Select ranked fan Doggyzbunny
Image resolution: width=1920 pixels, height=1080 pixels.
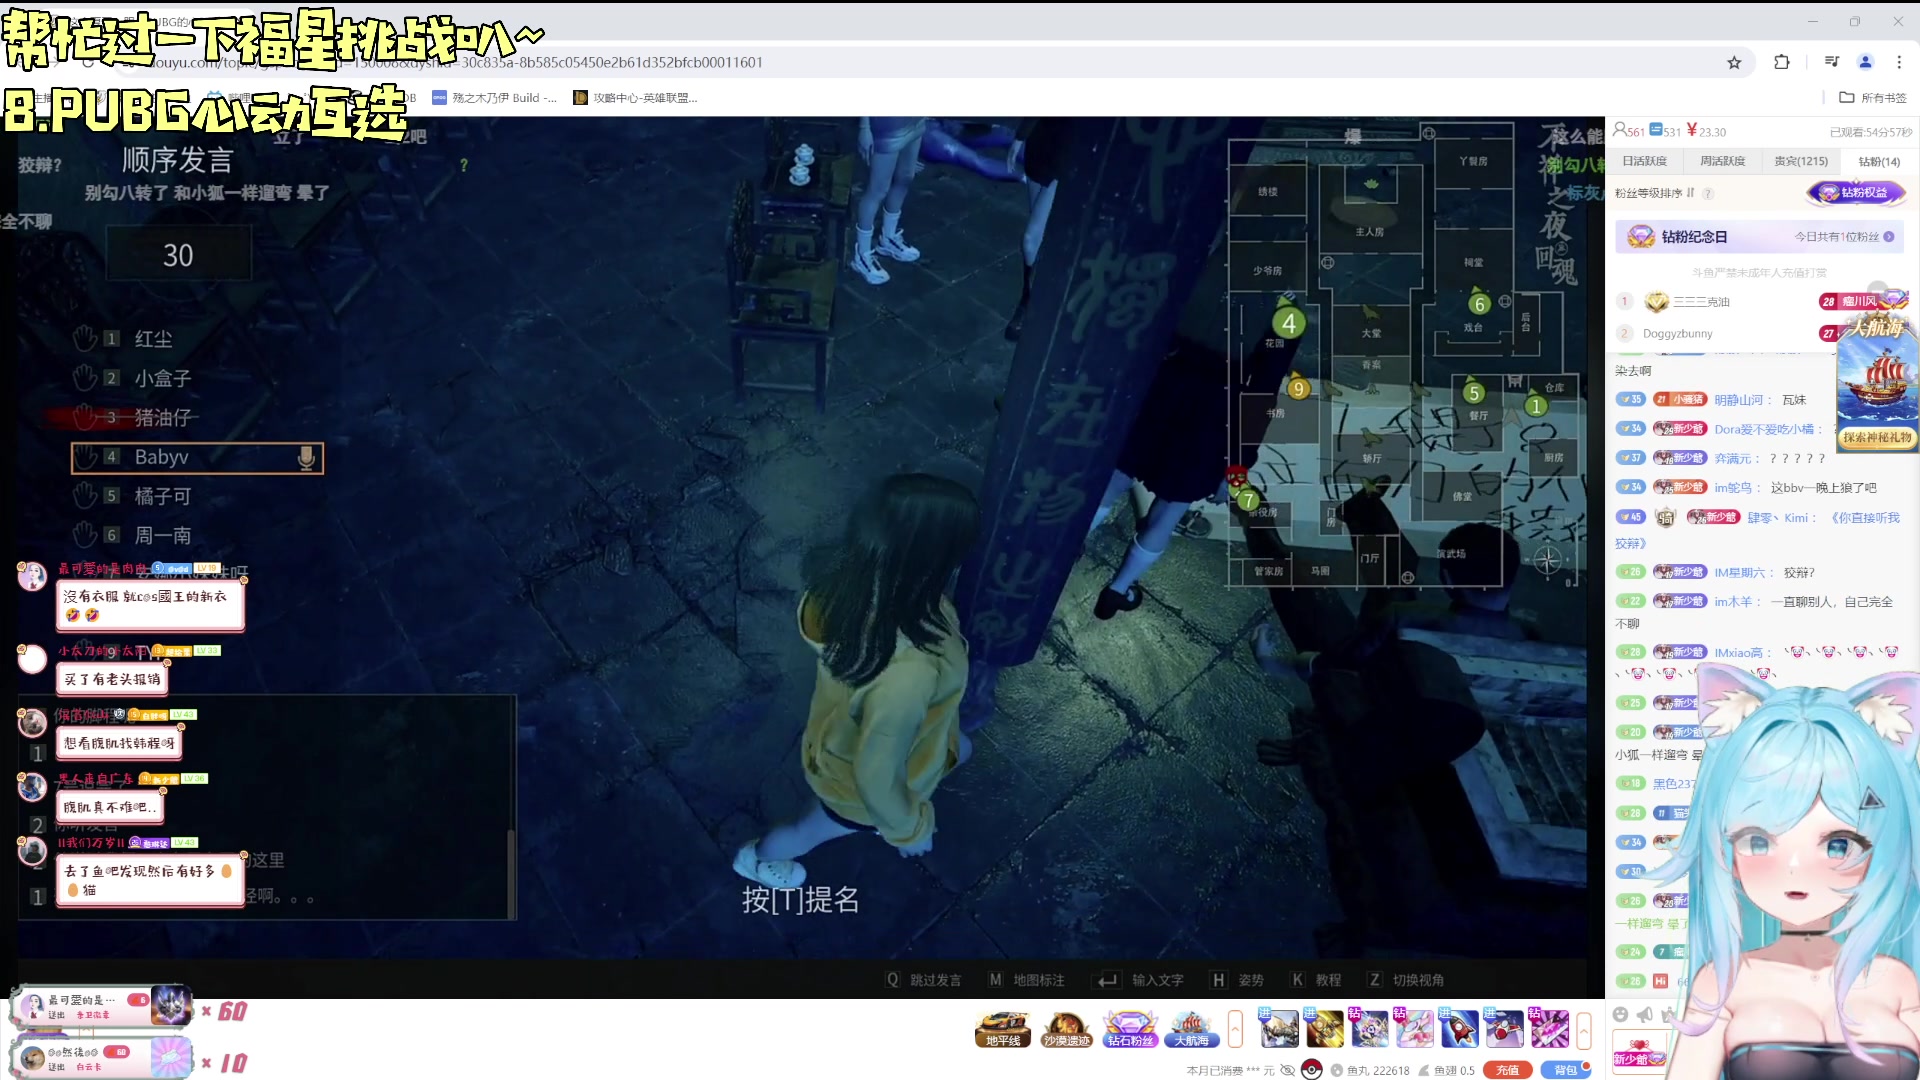click(1677, 333)
